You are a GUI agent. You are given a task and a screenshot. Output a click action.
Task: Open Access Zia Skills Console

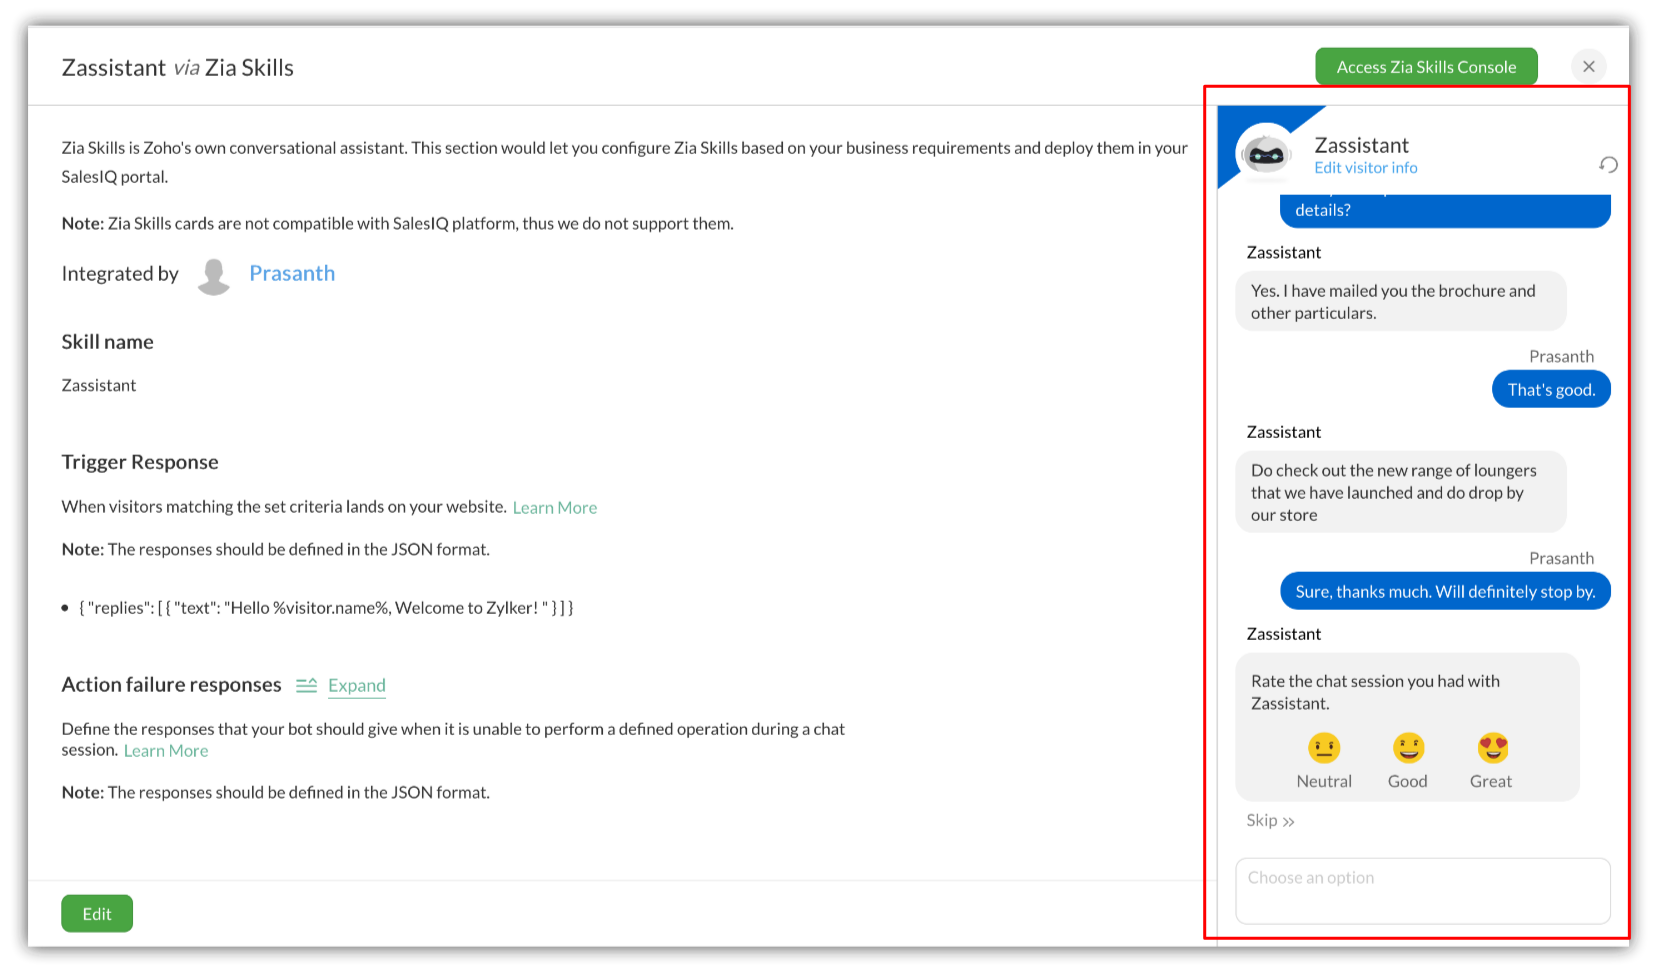(x=1426, y=67)
